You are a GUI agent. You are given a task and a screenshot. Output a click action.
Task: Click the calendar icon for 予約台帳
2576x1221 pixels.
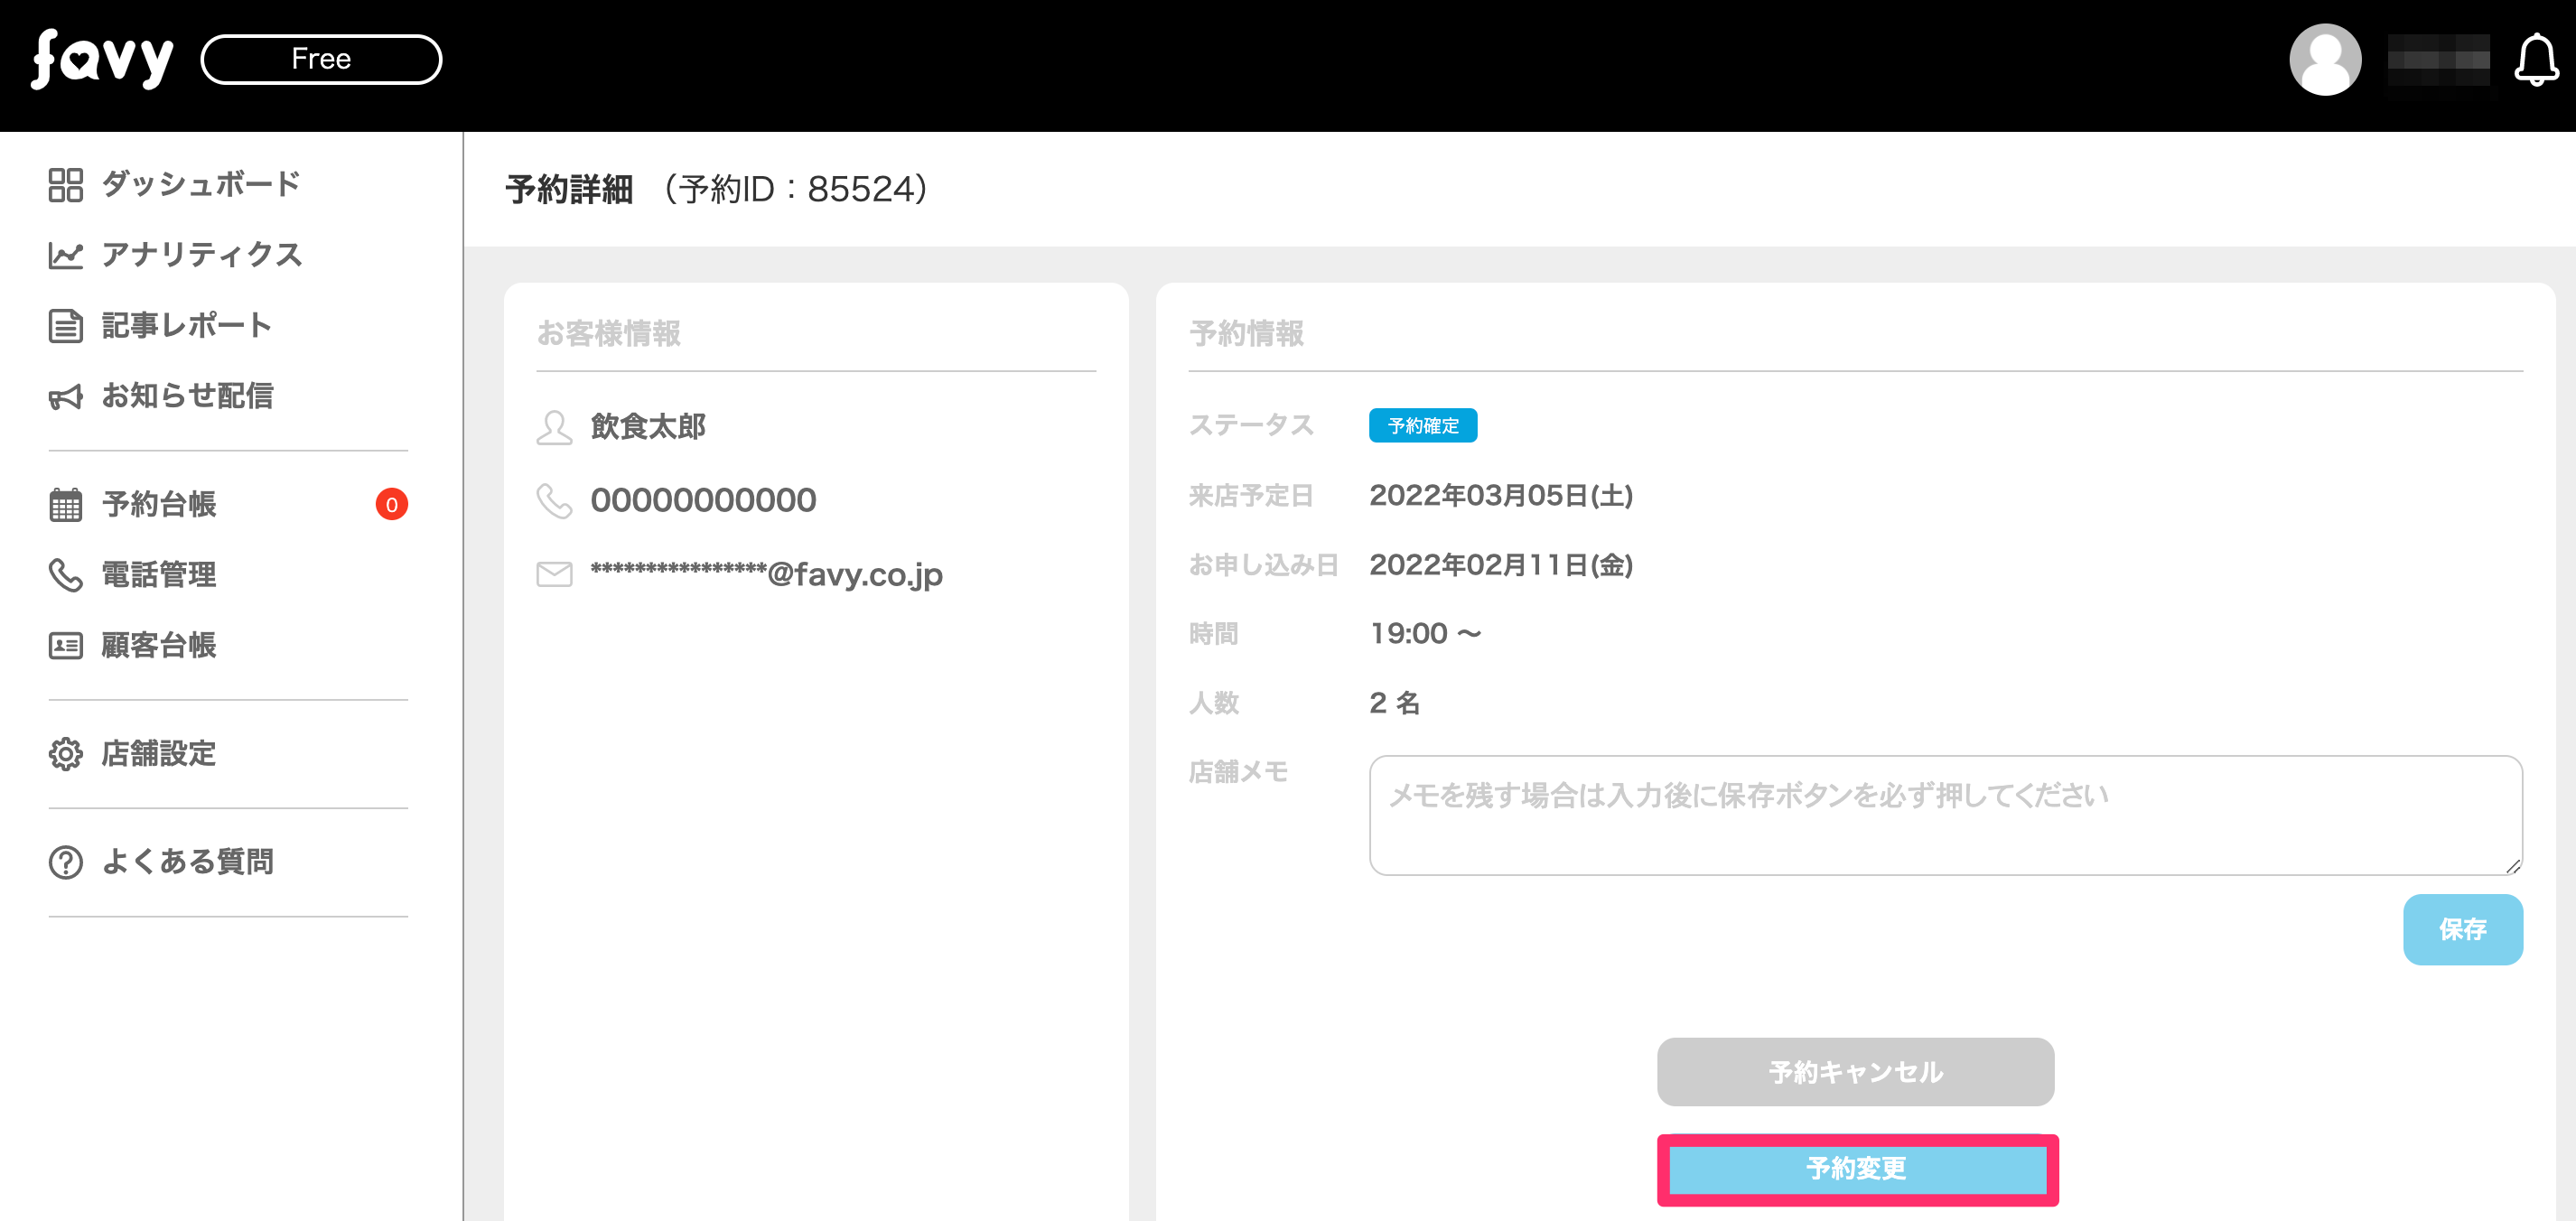point(66,505)
